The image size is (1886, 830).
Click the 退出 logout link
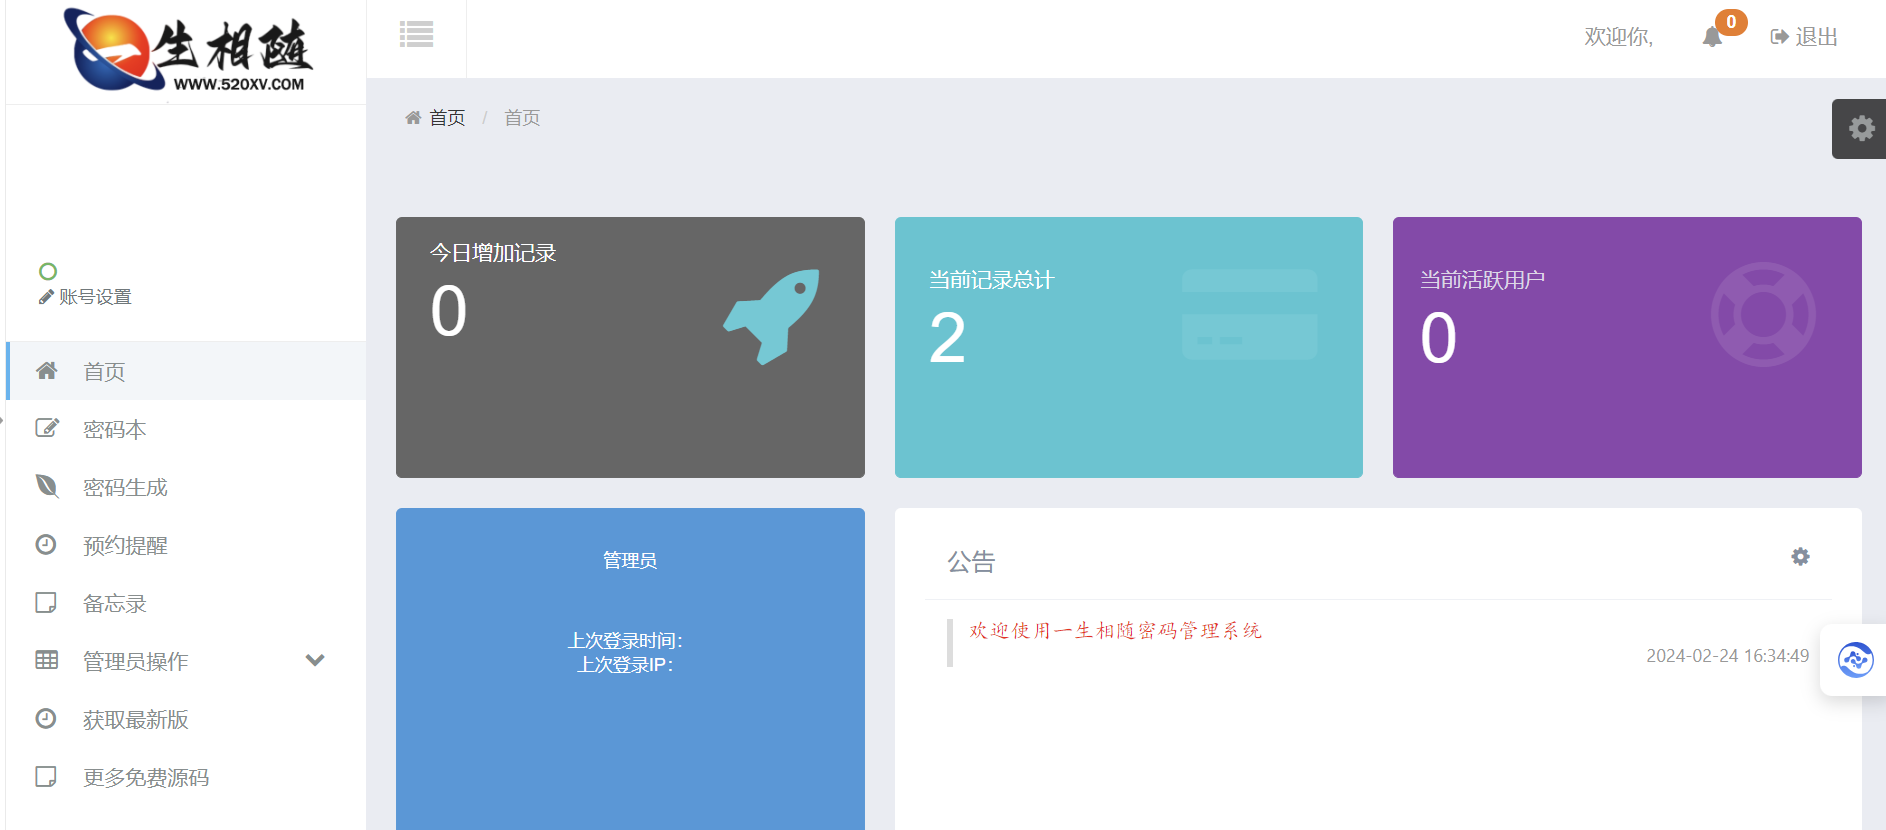tap(1804, 37)
